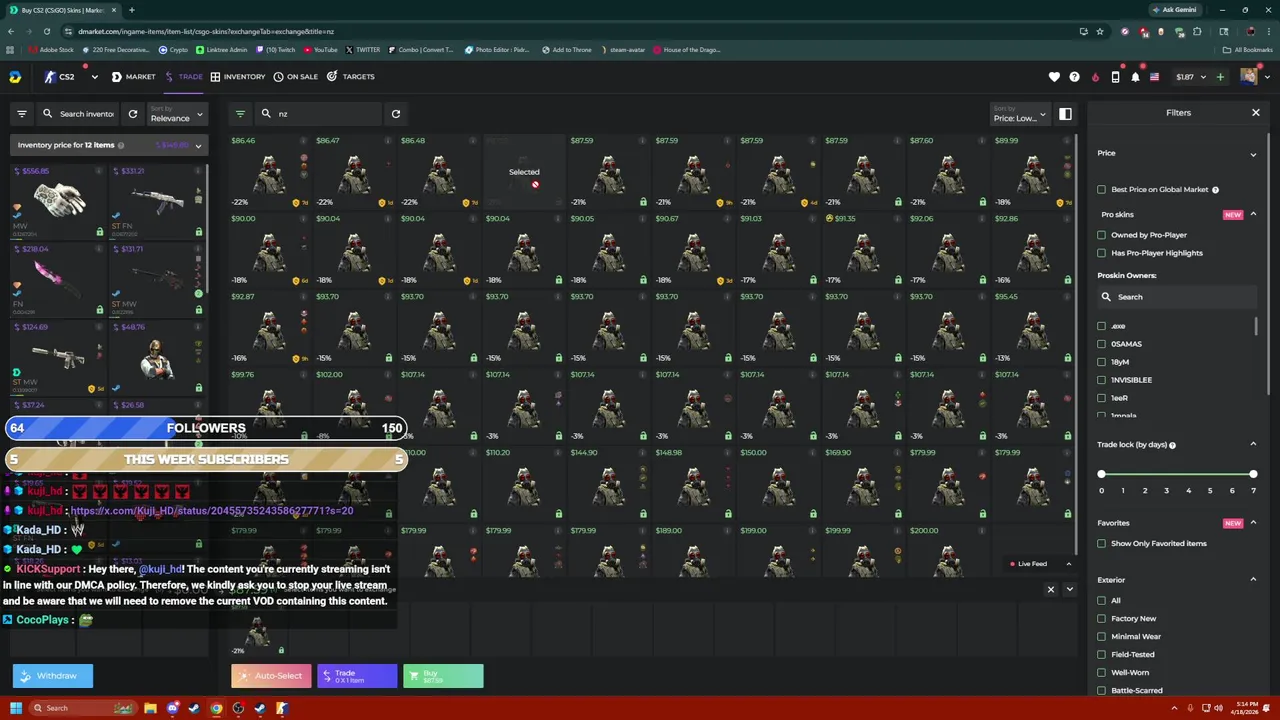Open the favorites heart icon in header
This screenshot has height=720, width=1280.
click(x=1054, y=77)
